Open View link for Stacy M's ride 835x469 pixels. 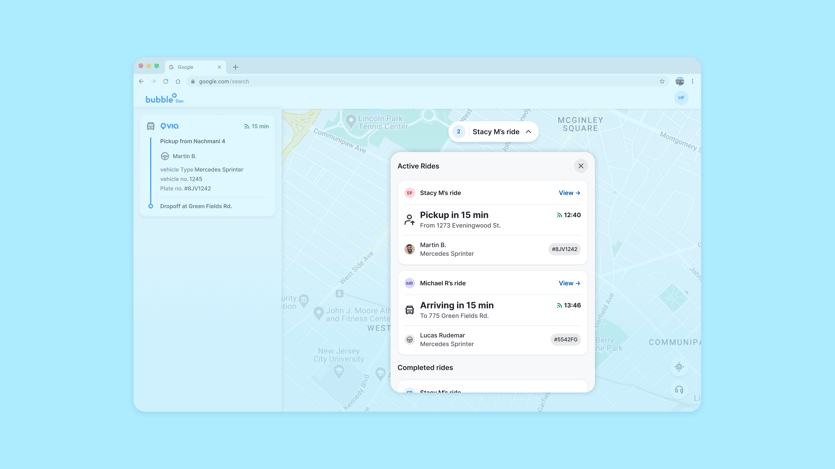tap(569, 193)
